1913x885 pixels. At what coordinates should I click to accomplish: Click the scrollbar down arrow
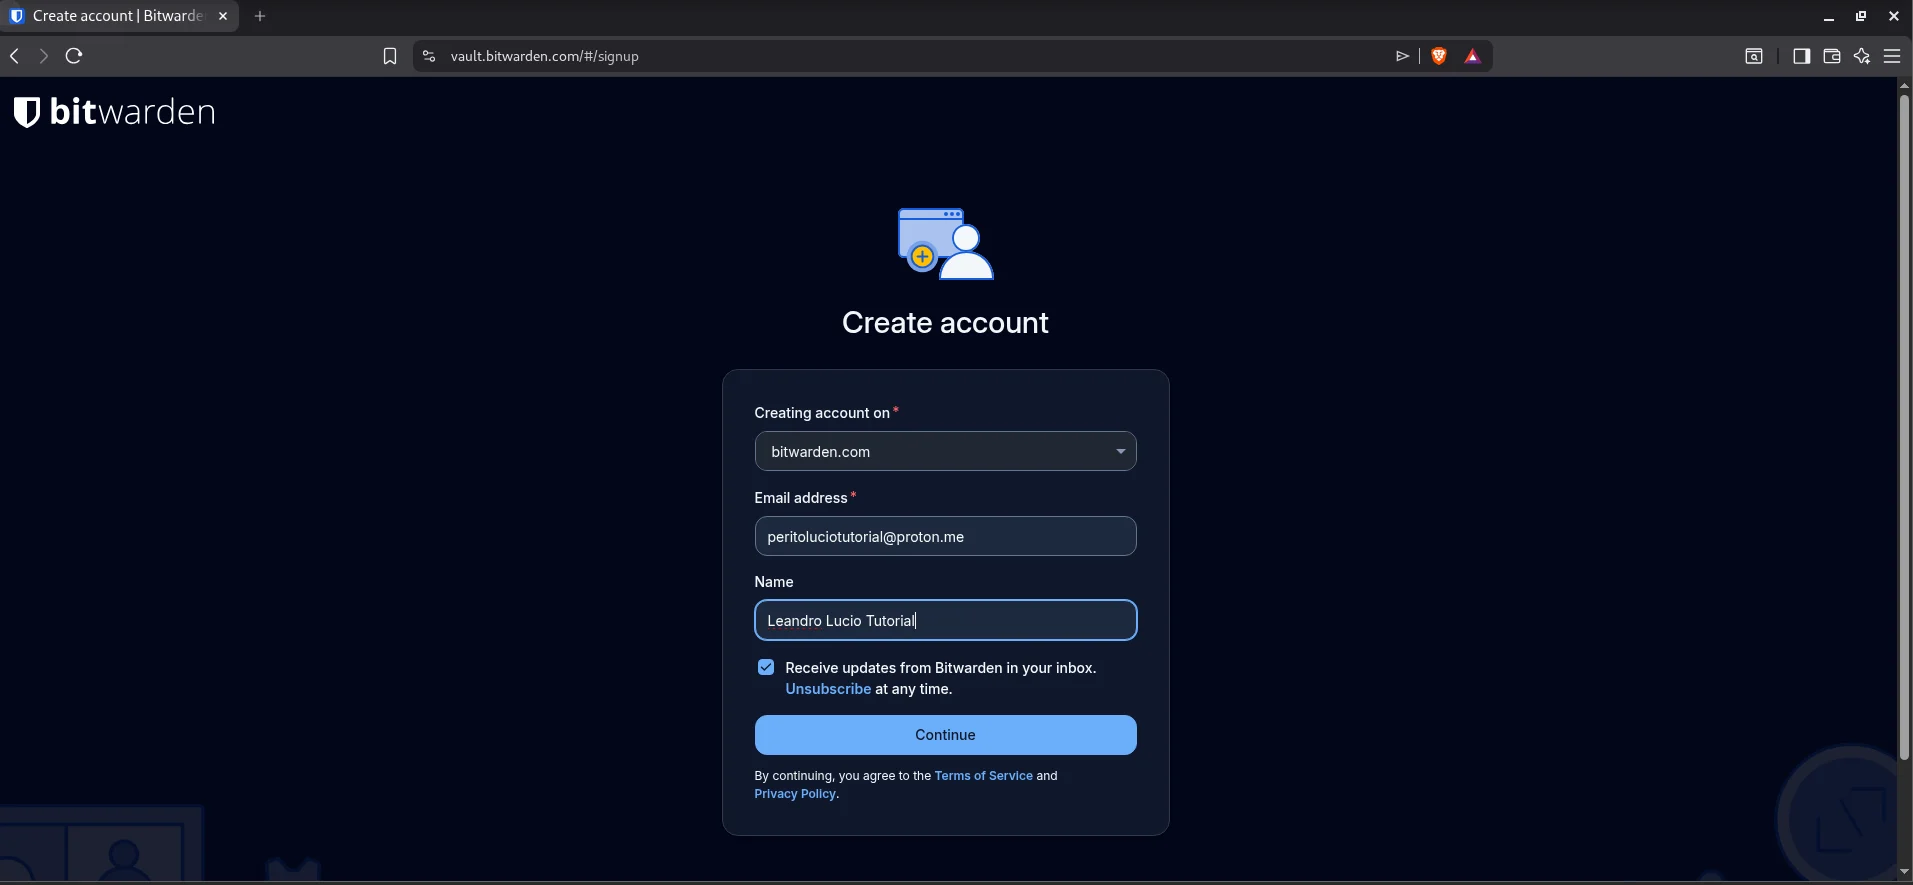point(1904,873)
